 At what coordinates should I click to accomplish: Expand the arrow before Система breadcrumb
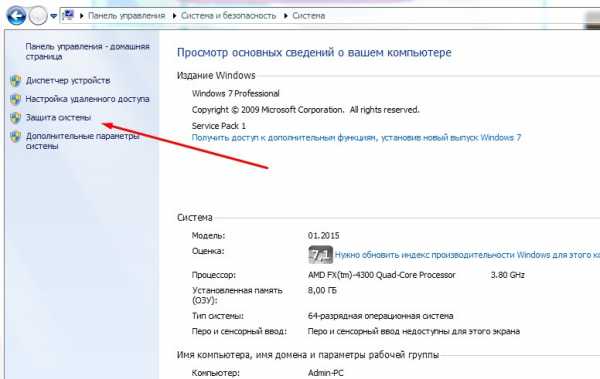tap(285, 16)
